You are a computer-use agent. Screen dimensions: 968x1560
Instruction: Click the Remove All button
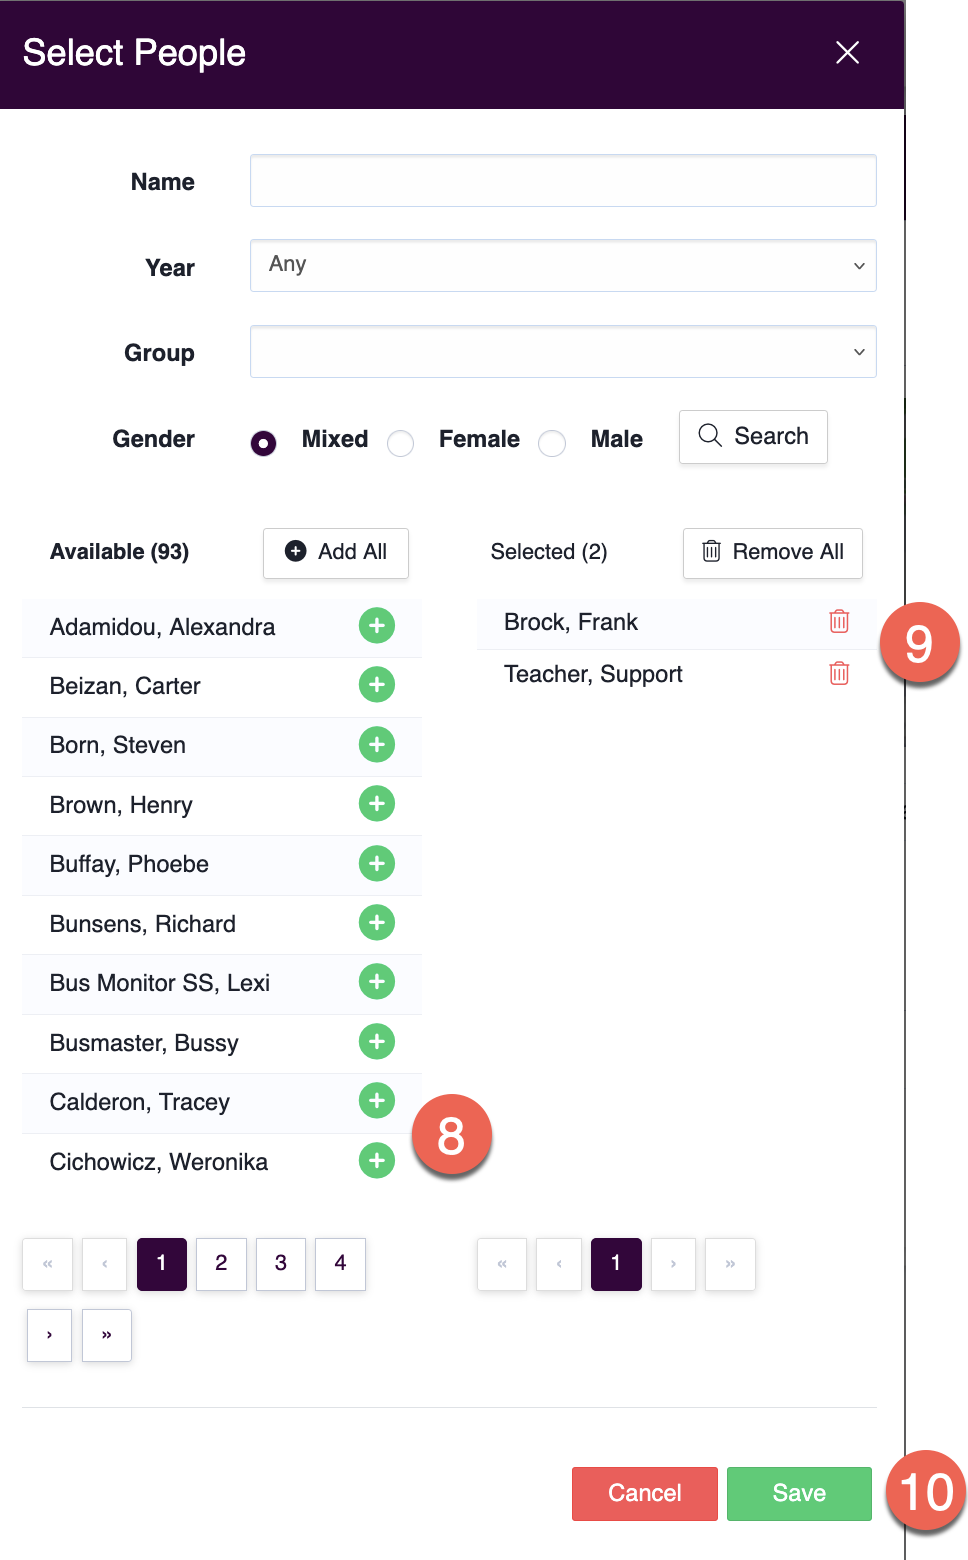point(772,553)
